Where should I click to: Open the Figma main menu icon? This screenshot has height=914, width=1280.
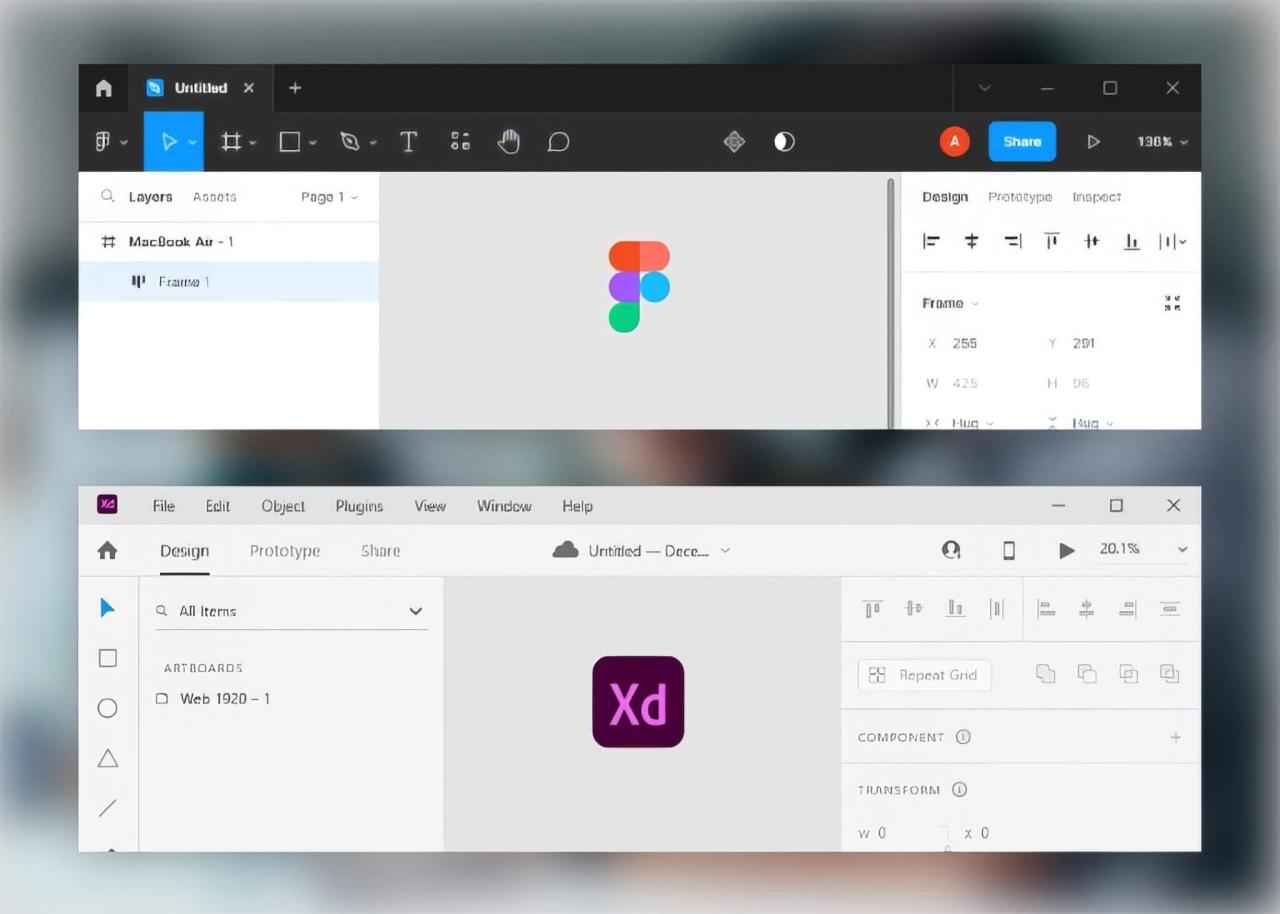[x=103, y=141]
